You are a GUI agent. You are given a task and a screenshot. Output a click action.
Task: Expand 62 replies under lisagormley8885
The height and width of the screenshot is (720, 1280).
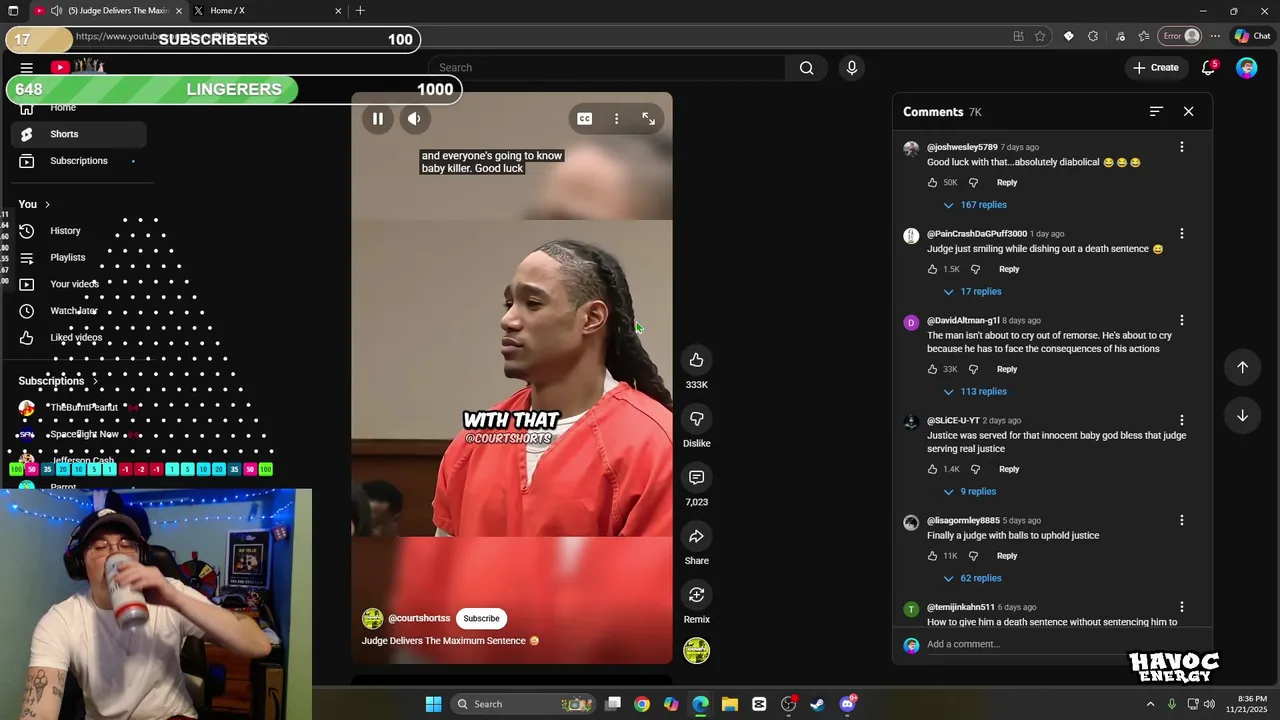(x=972, y=578)
